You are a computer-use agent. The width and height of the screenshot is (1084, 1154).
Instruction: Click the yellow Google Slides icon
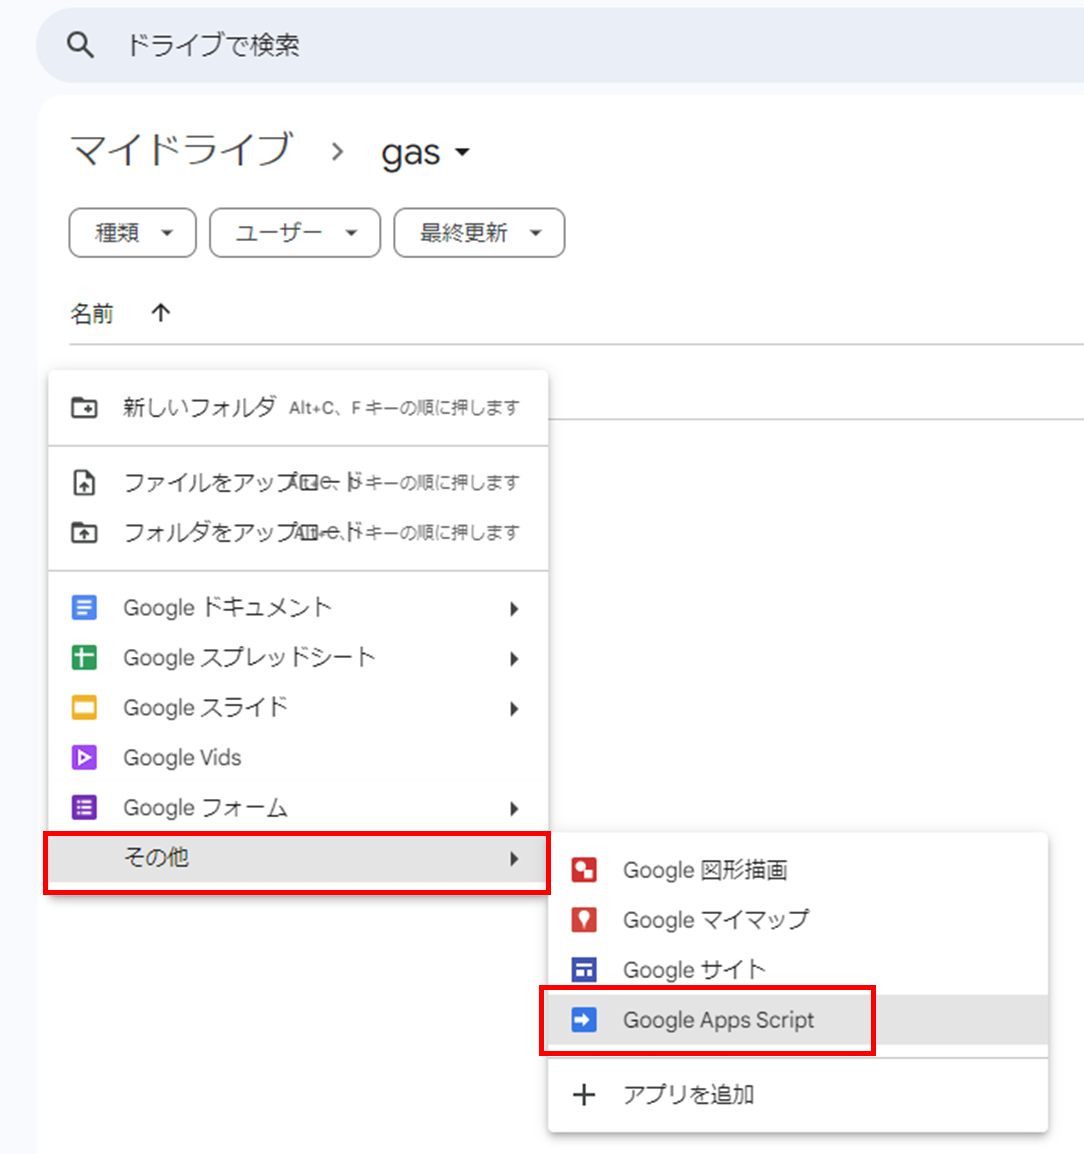(x=84, y=708)
